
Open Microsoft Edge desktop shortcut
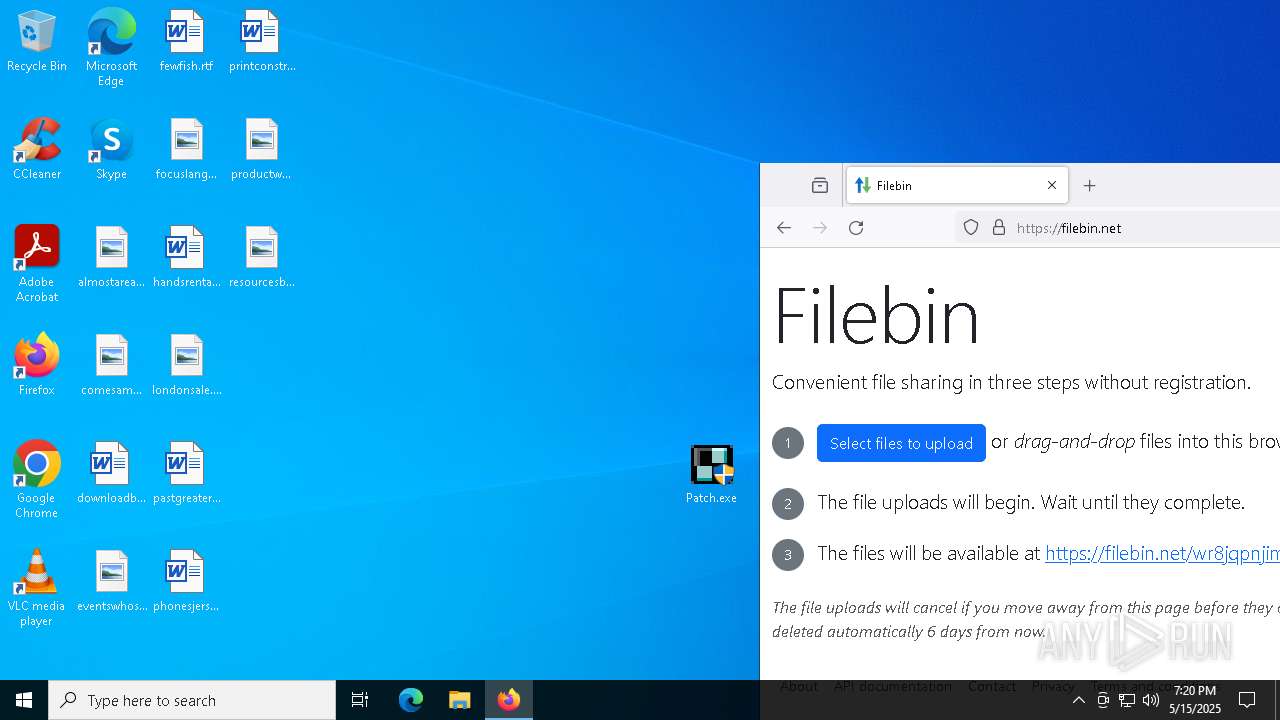(x=111, y=48)
